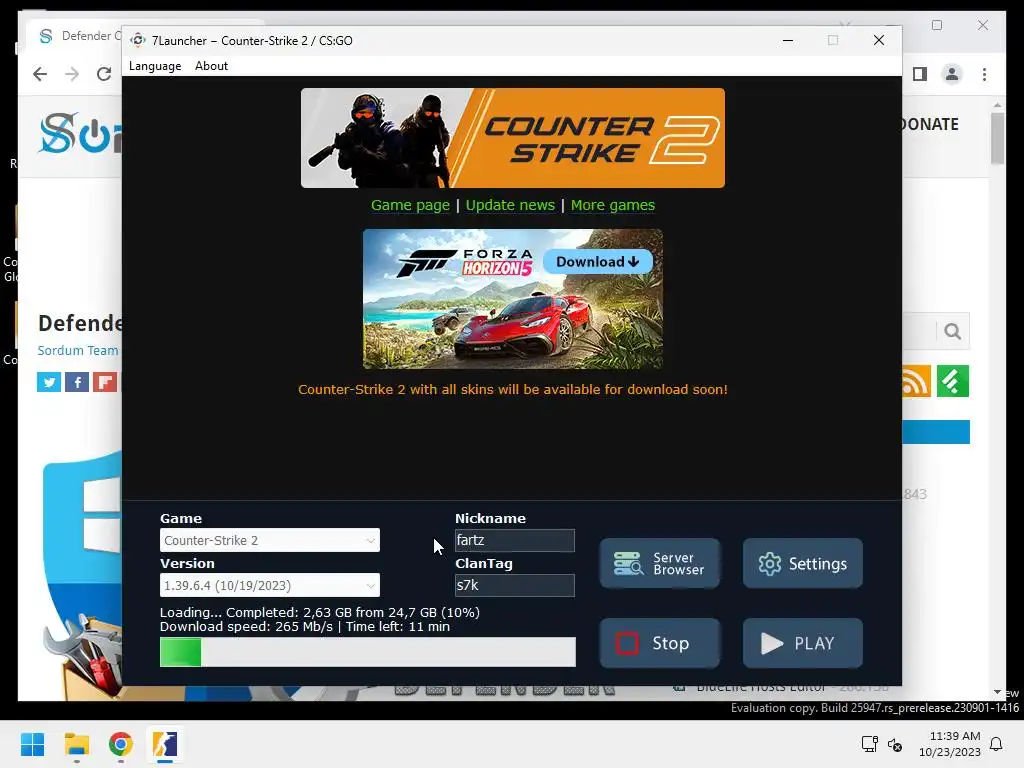
Task: Open the Game page link
Action: (x=410, y=205)
